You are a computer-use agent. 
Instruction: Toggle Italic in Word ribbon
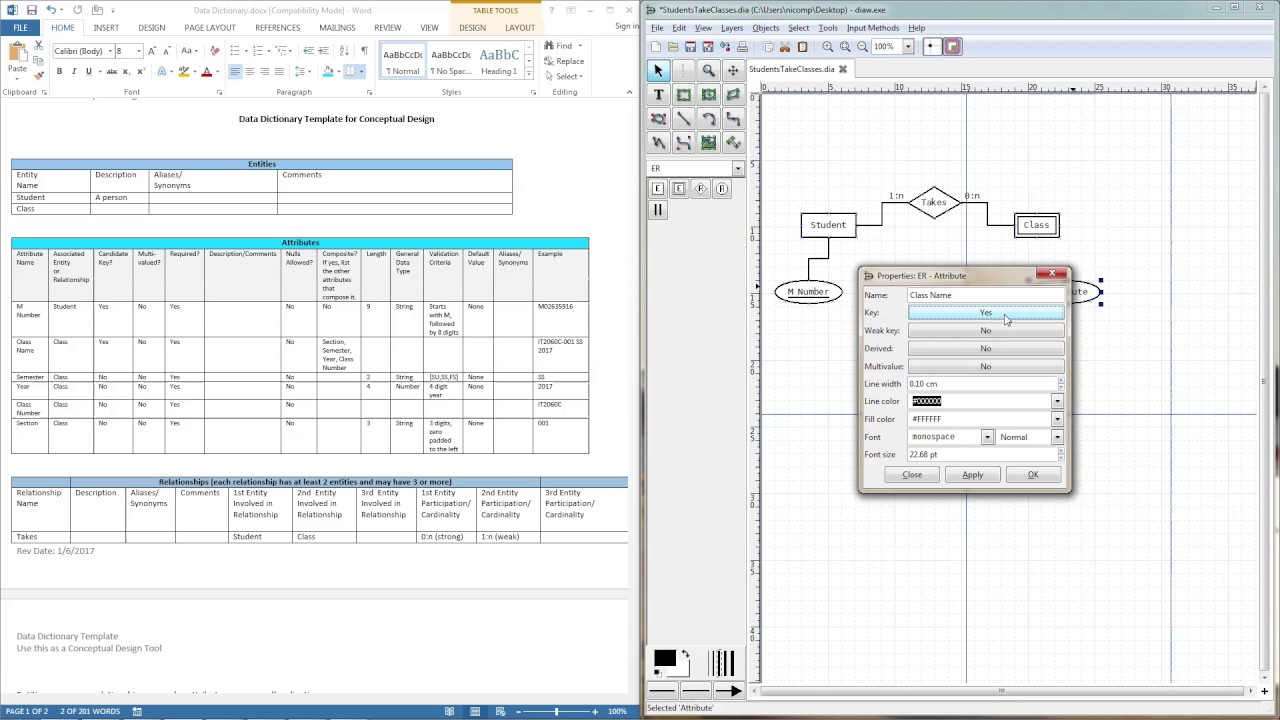tap(74, 72)
